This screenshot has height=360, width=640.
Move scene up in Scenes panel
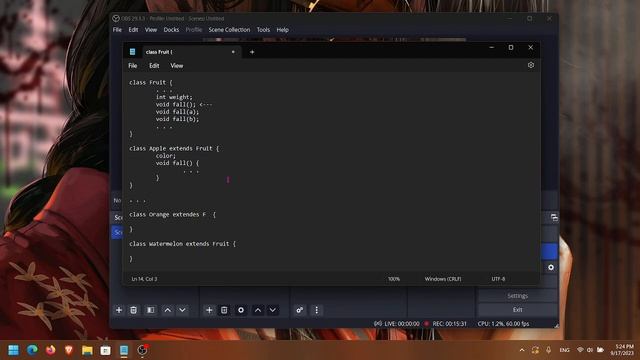[x=167, y=310]
